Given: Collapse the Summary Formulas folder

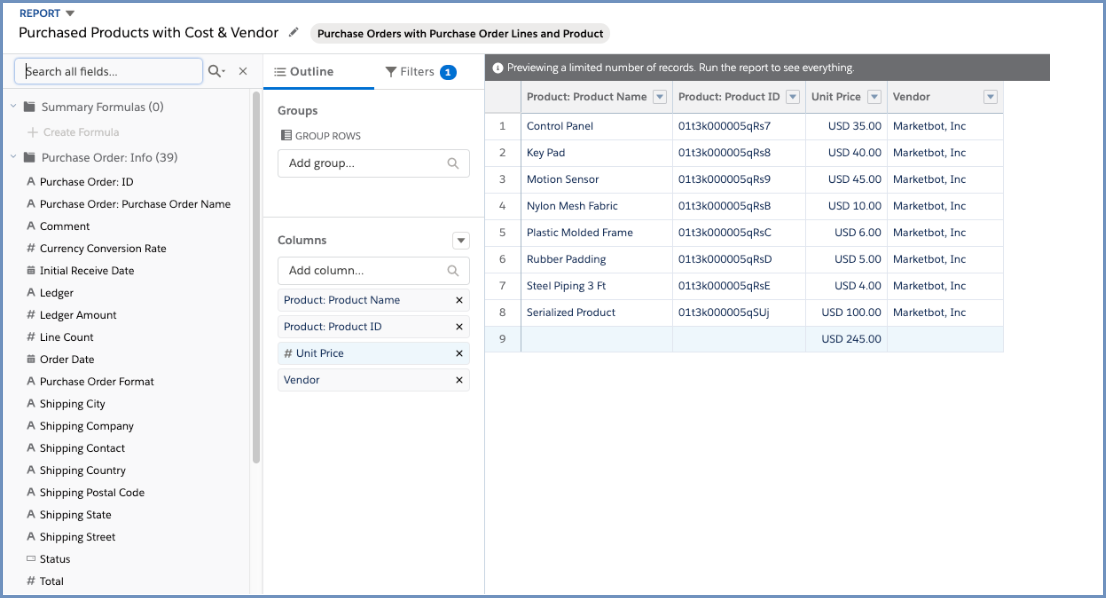Looking at the screenshot, I should point(13,106).
